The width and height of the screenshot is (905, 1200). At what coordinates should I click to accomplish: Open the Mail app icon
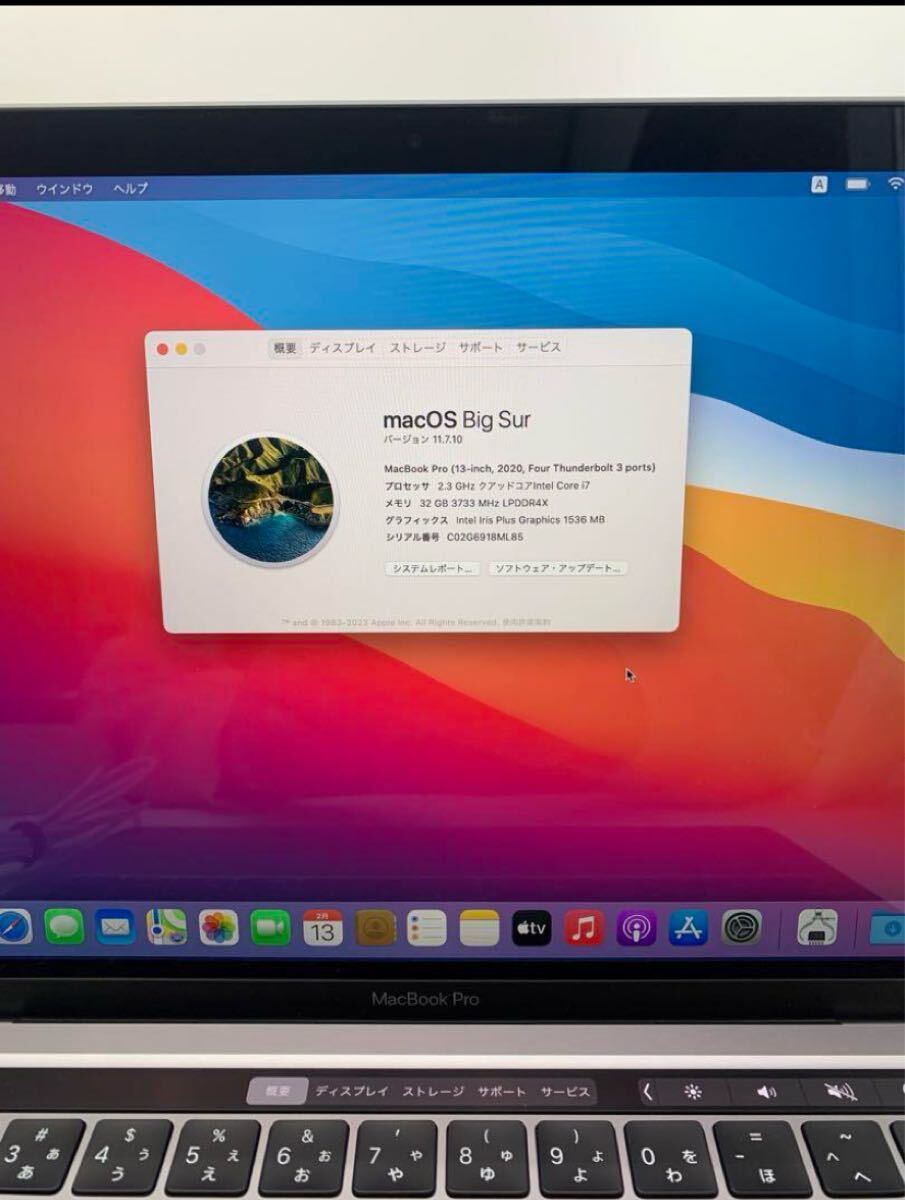(x=116, y=928)
